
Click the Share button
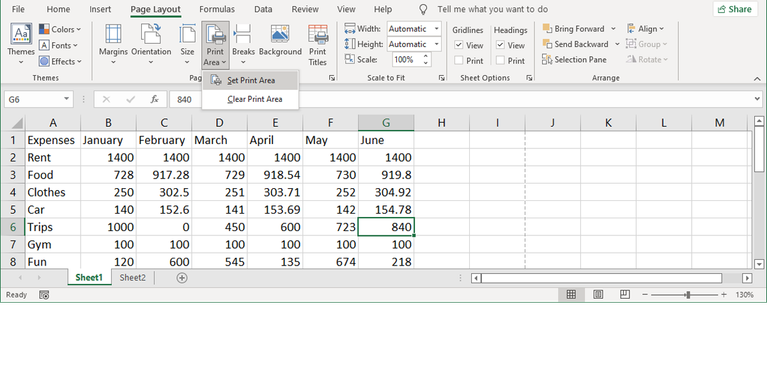point(735,9)
